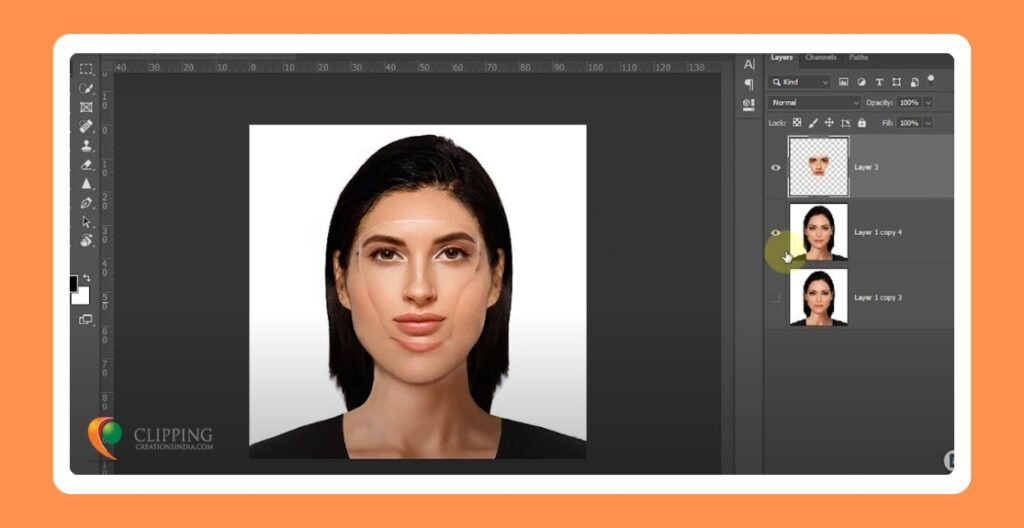Lock image pixels with brush icon
Screen dimensions: 1024x528
pos(813,122)
